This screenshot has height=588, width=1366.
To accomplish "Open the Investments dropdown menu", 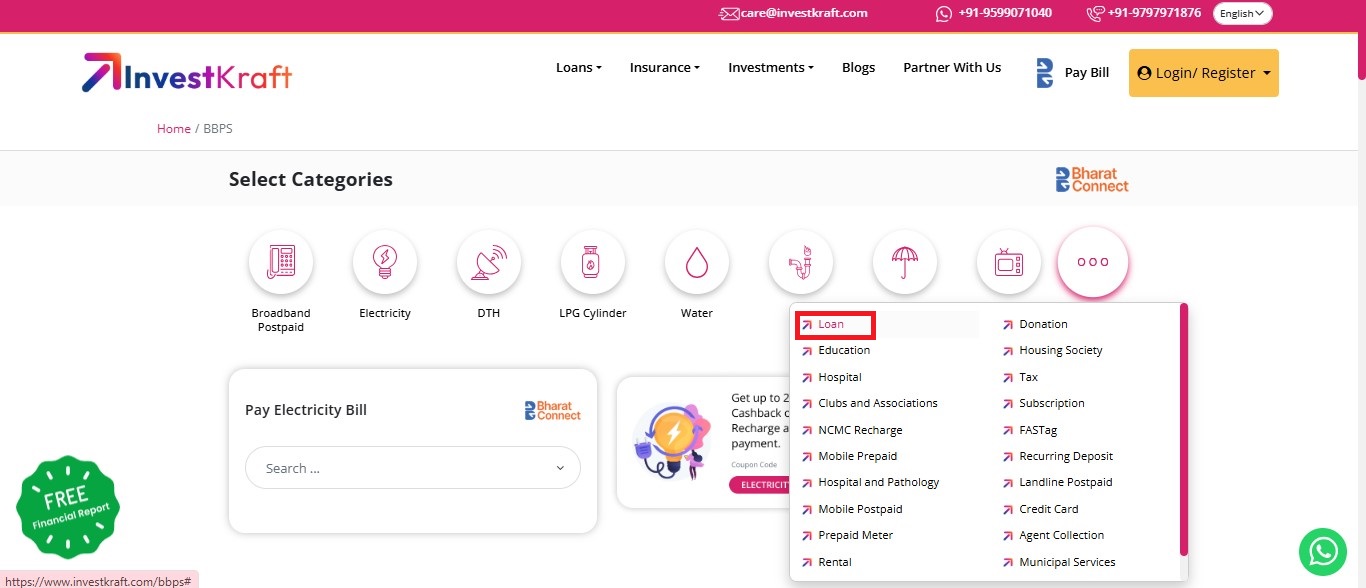I will [771, 68].
